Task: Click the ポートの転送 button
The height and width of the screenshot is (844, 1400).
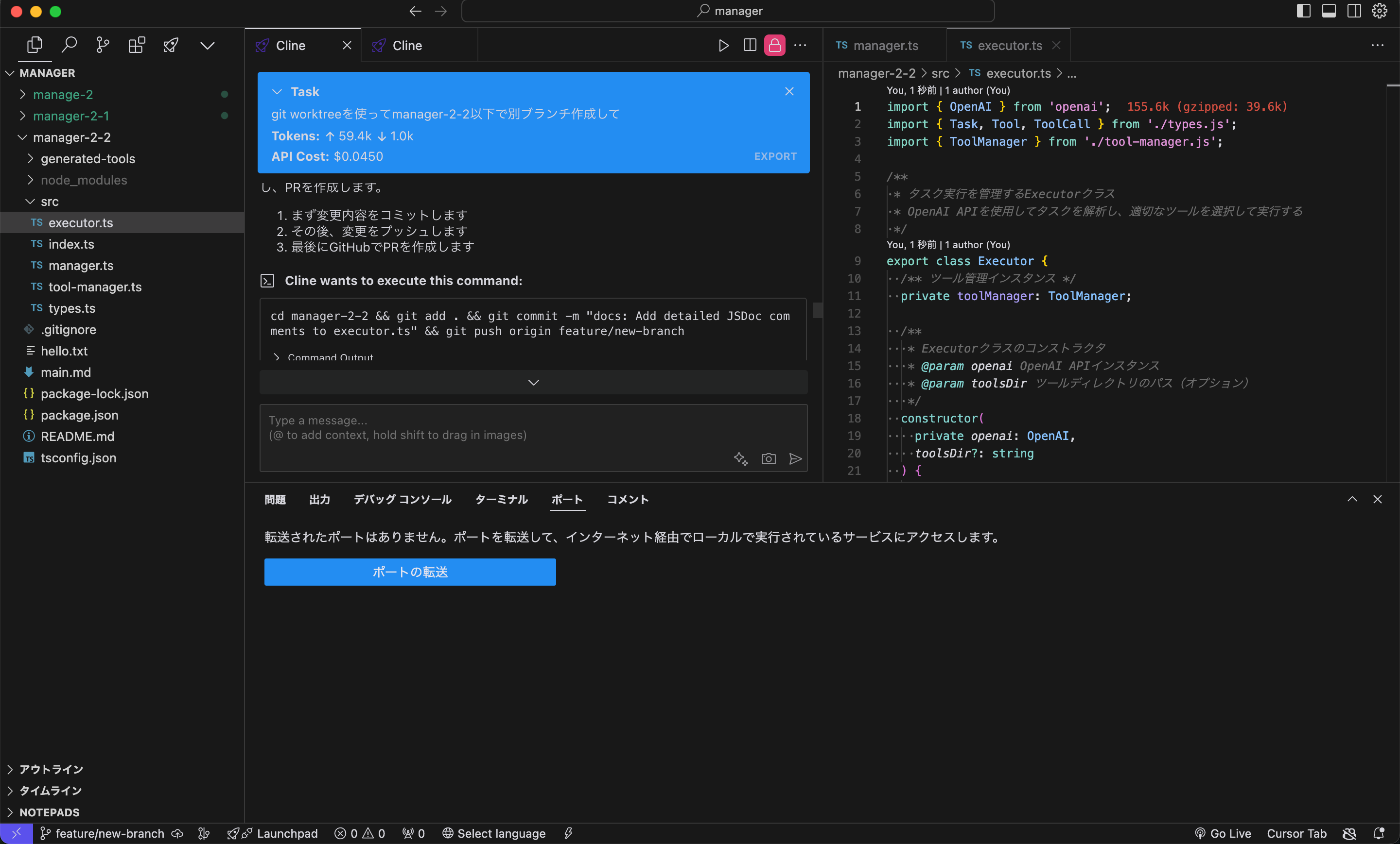Action: pos(409,572)
